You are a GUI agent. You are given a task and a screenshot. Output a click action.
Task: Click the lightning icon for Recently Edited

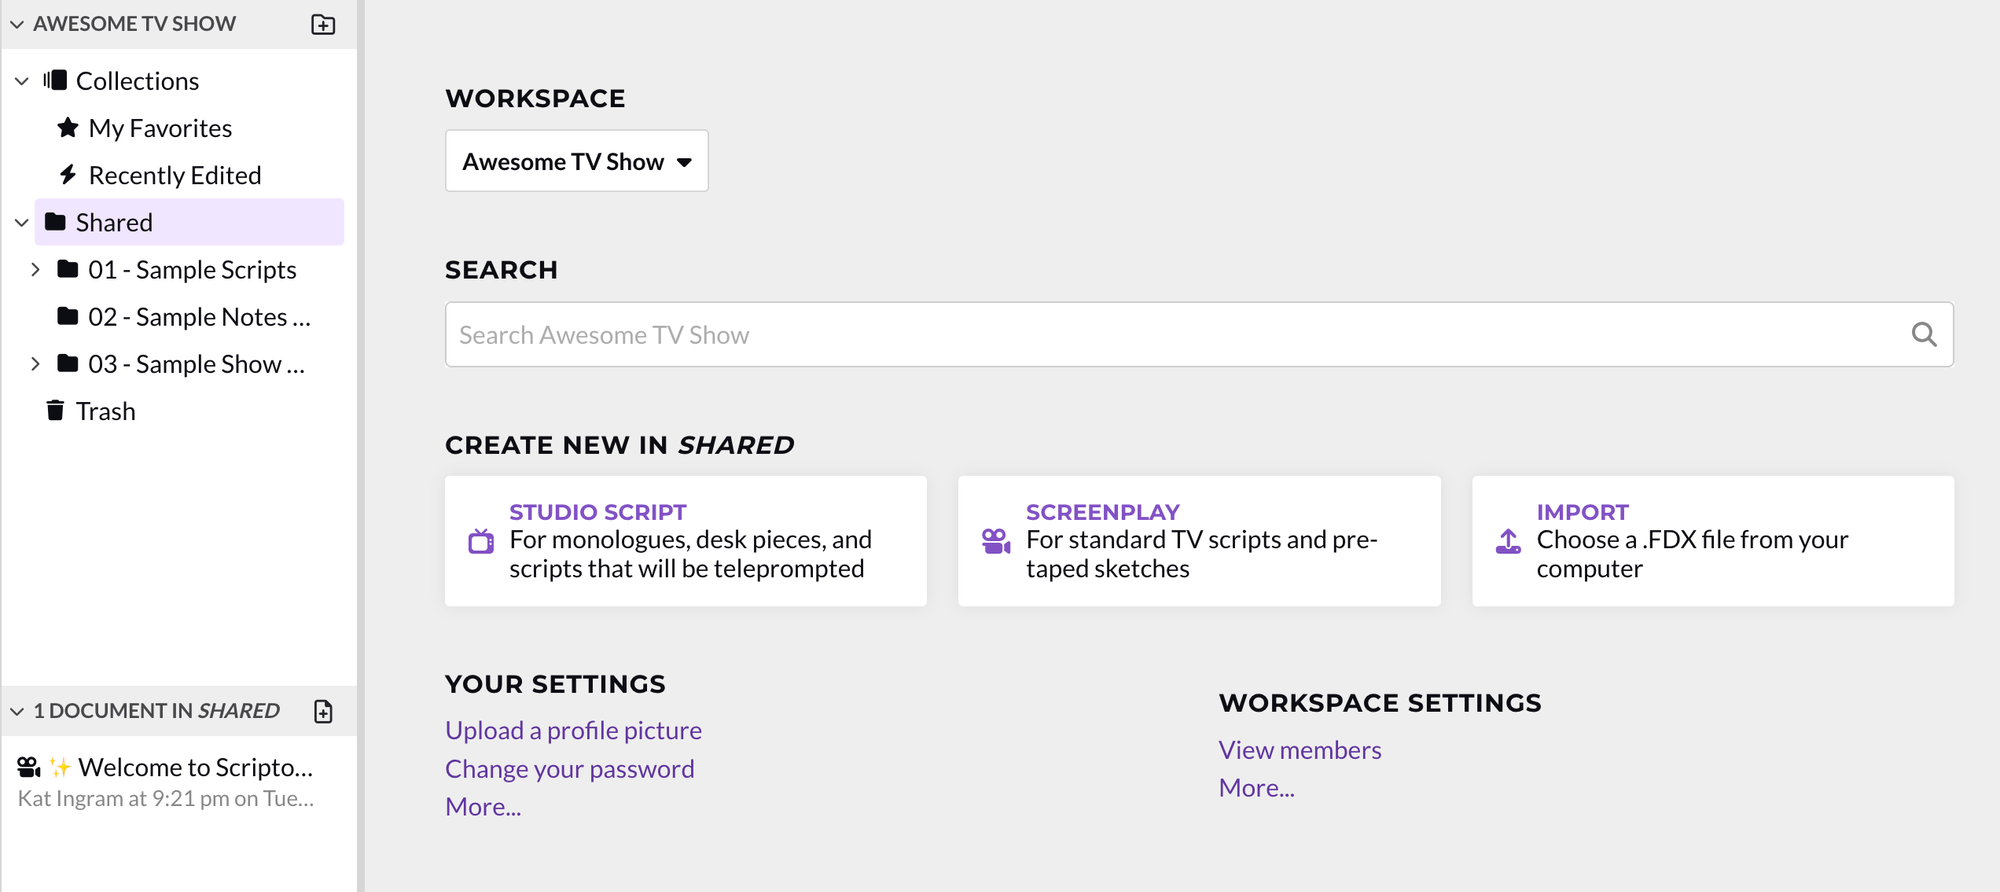click(67, 174)
